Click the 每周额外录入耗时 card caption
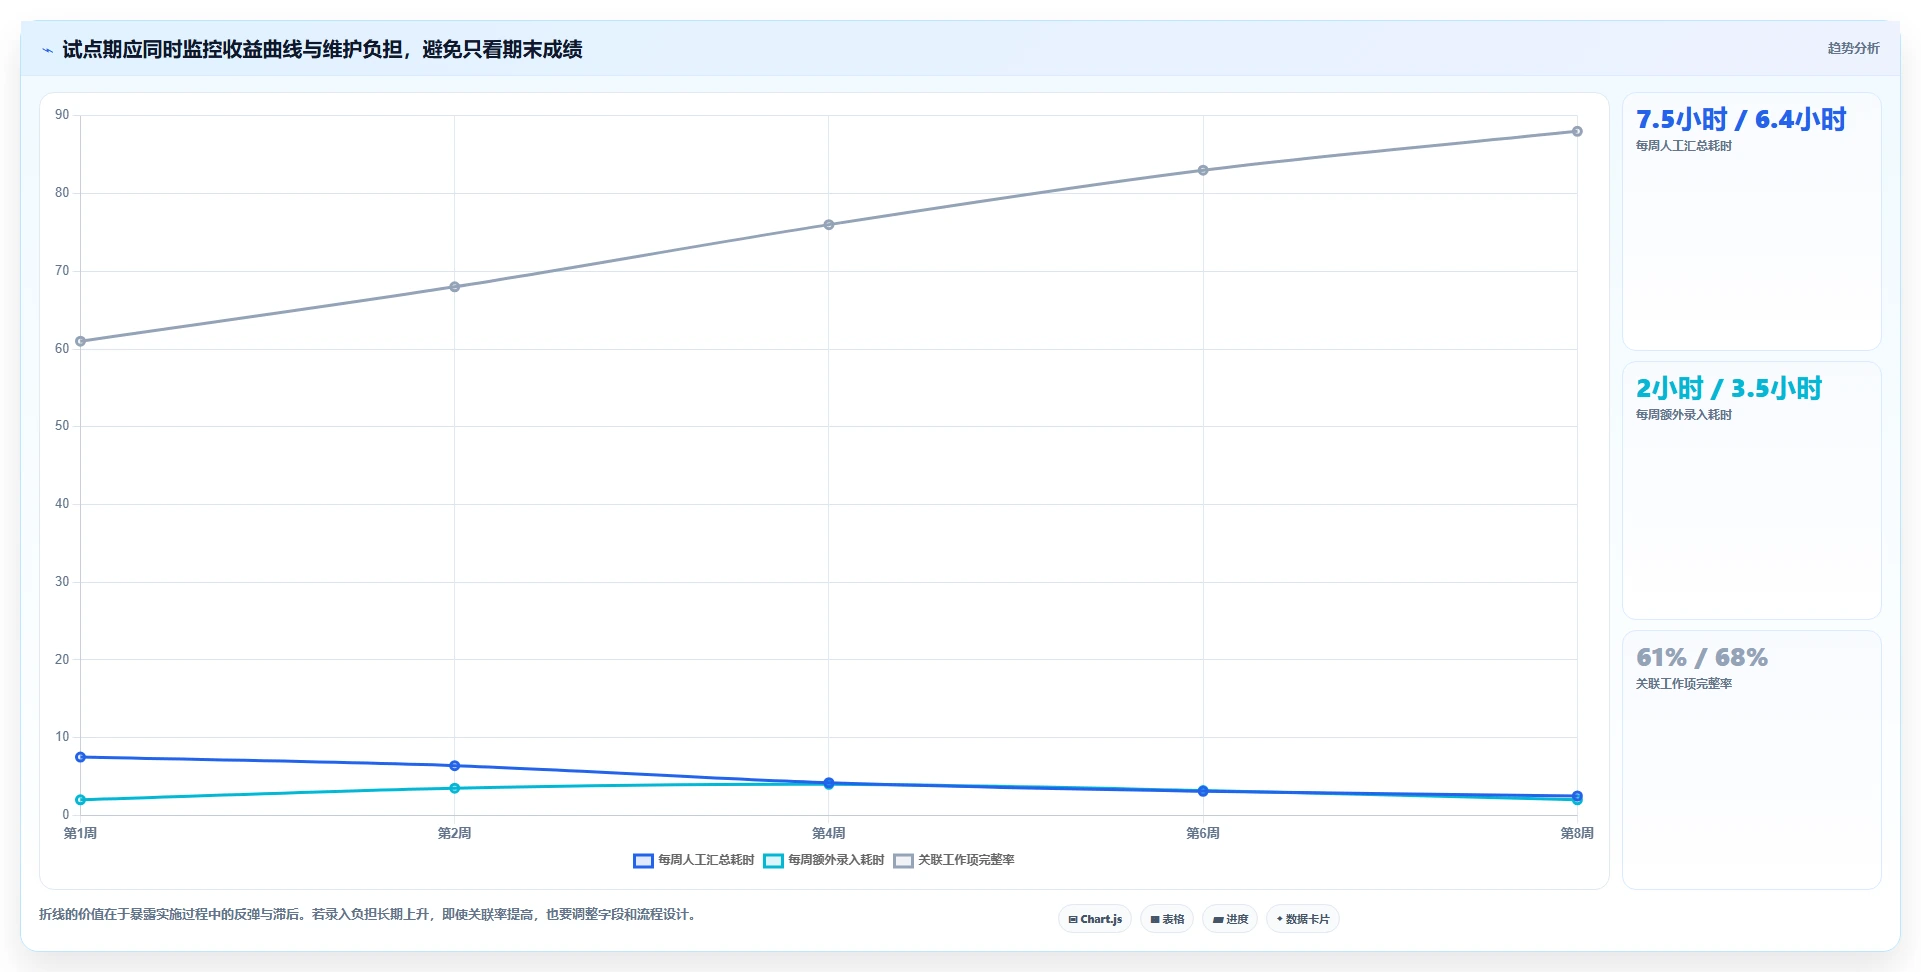Screen dimensions: 1921x972 1683,415
